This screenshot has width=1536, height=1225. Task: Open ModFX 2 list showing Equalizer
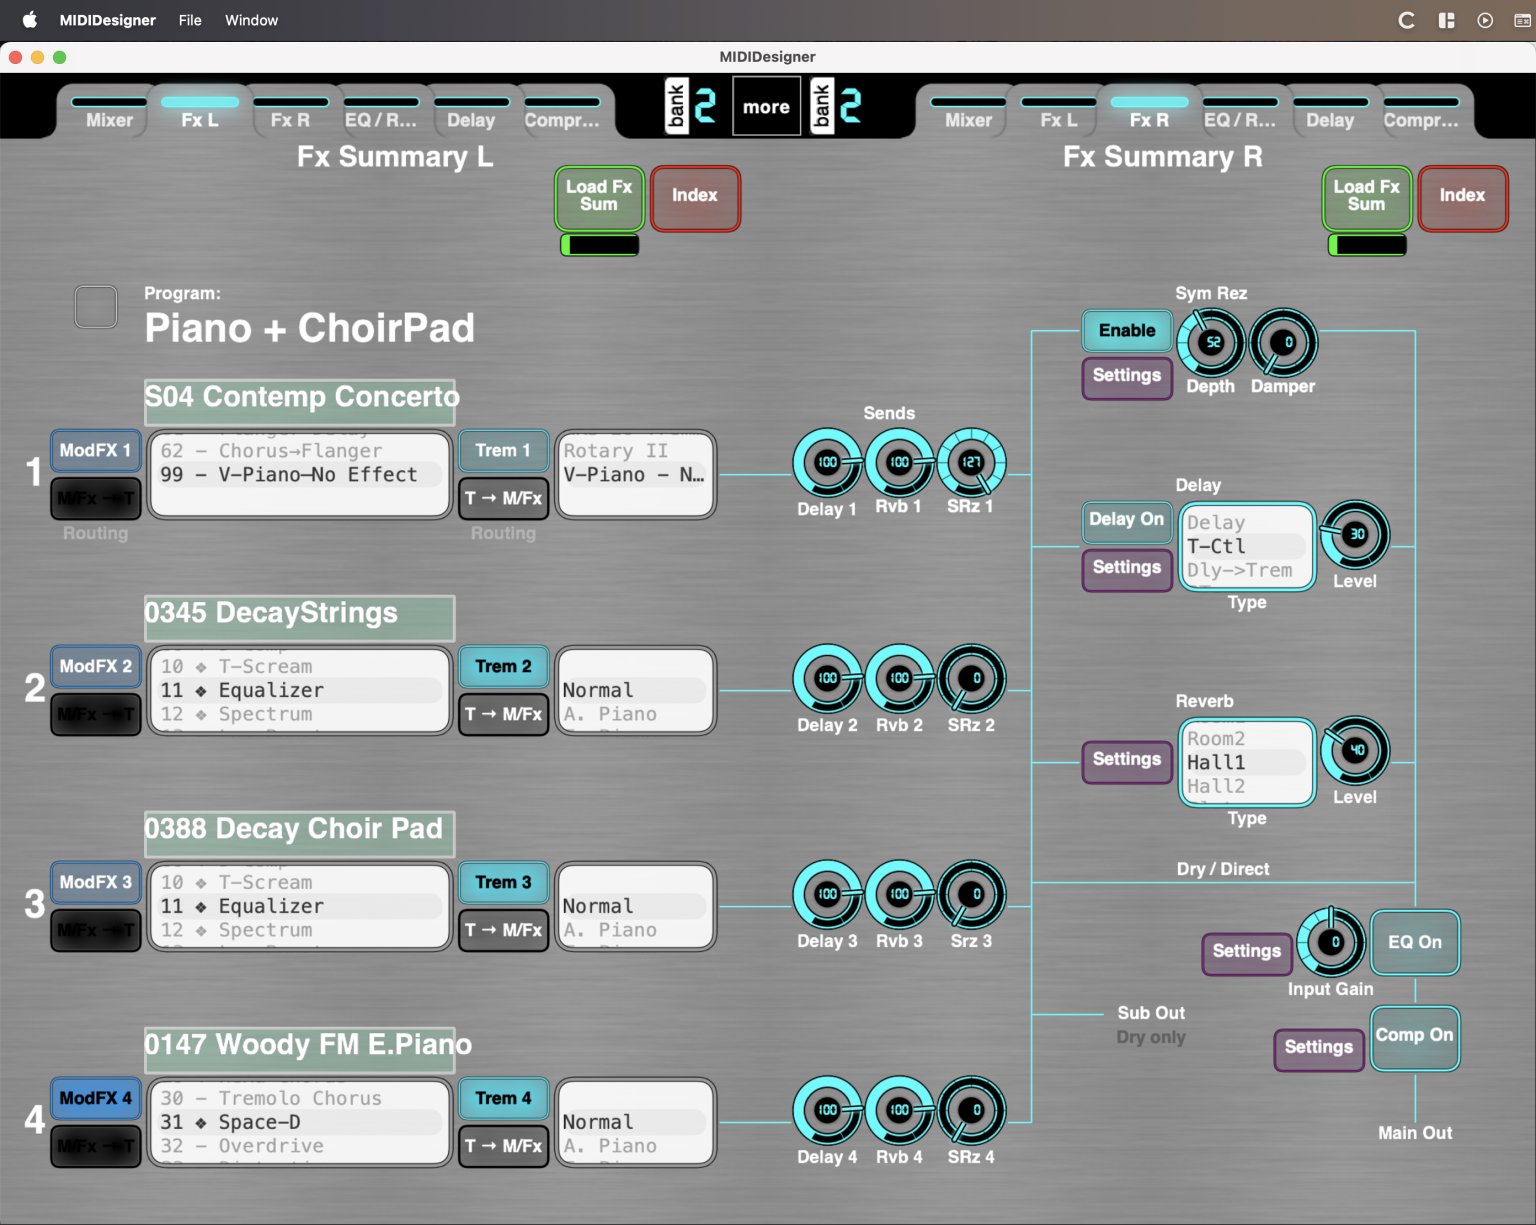[x=299, y=691]
